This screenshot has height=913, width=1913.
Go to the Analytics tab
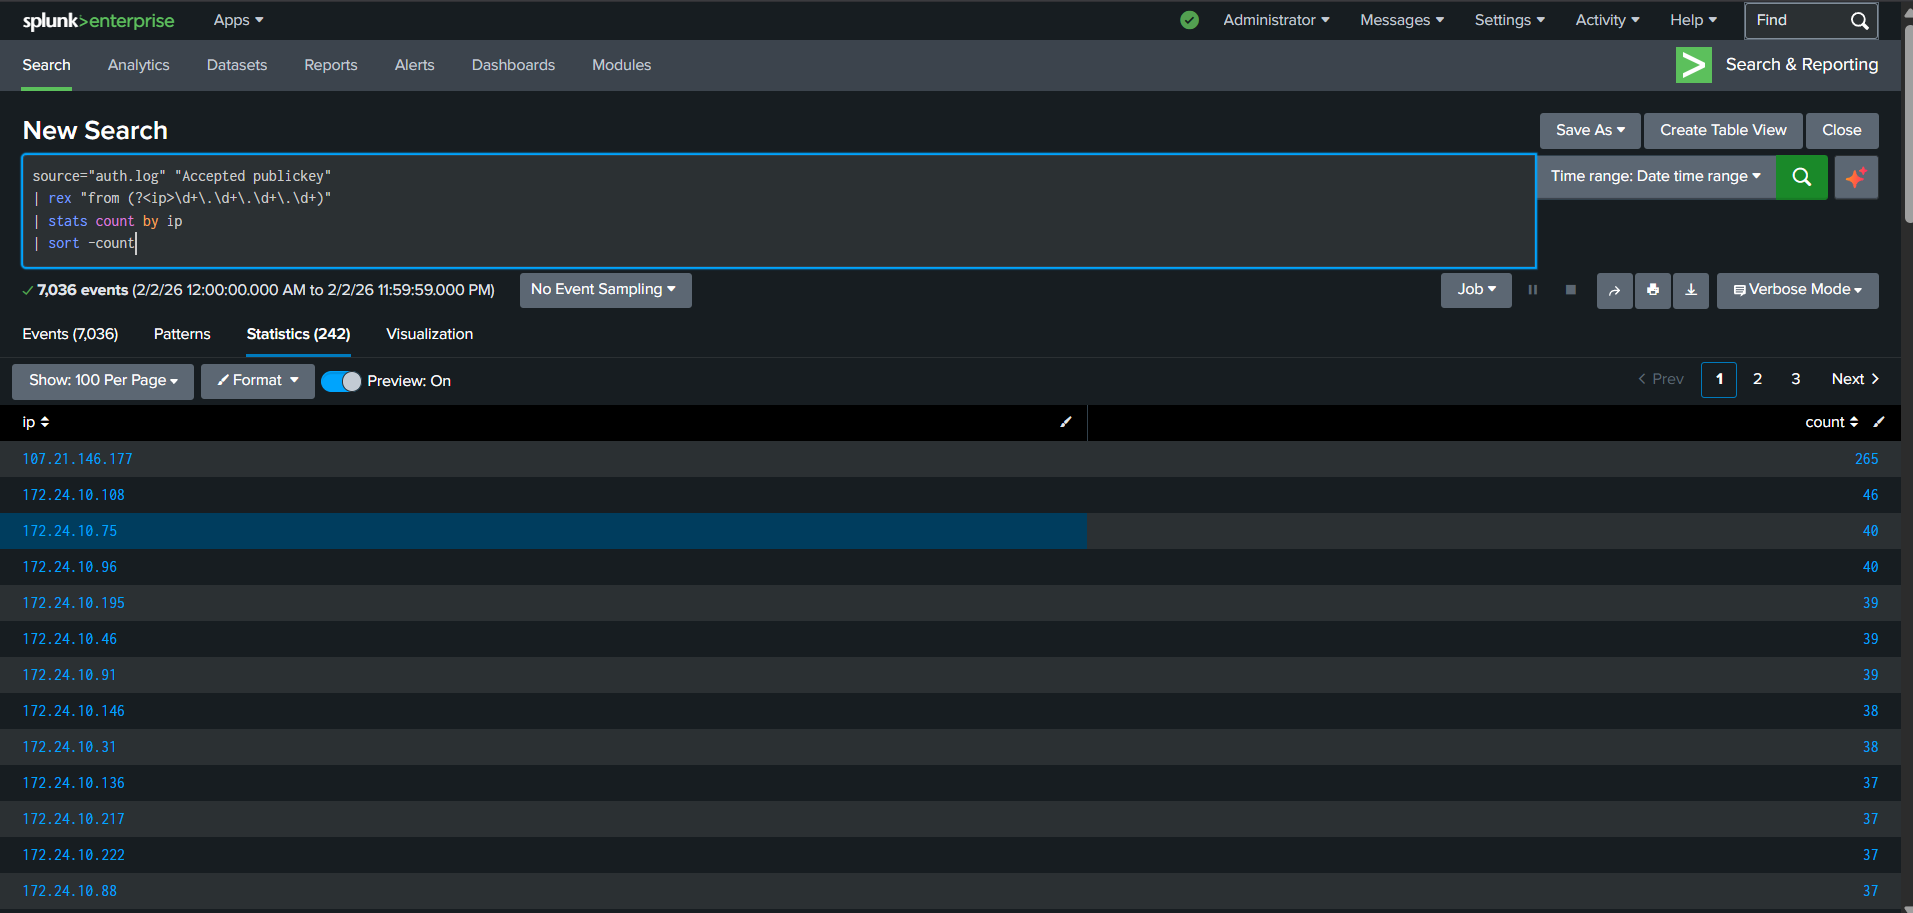[x=139, y=65]
